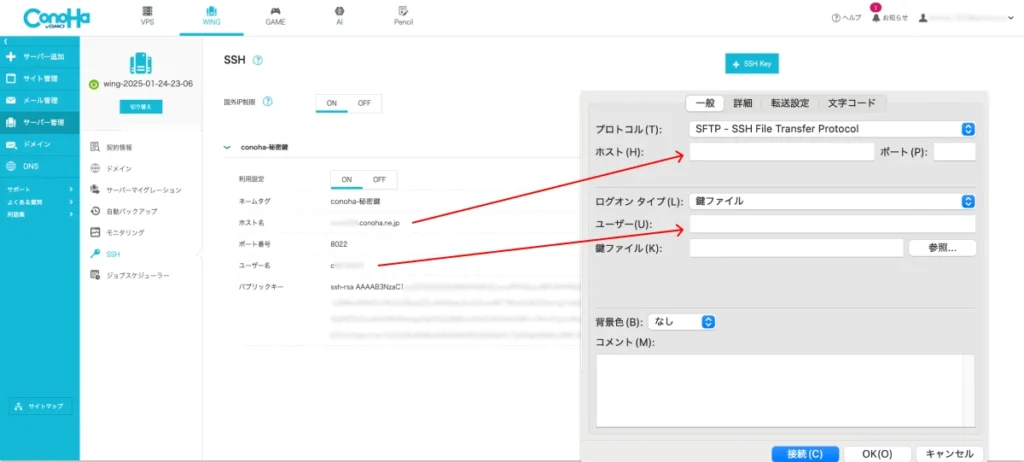Open the プロトコル dropdown
Screen dimensions: 1024x462
[x=831, y=129]
